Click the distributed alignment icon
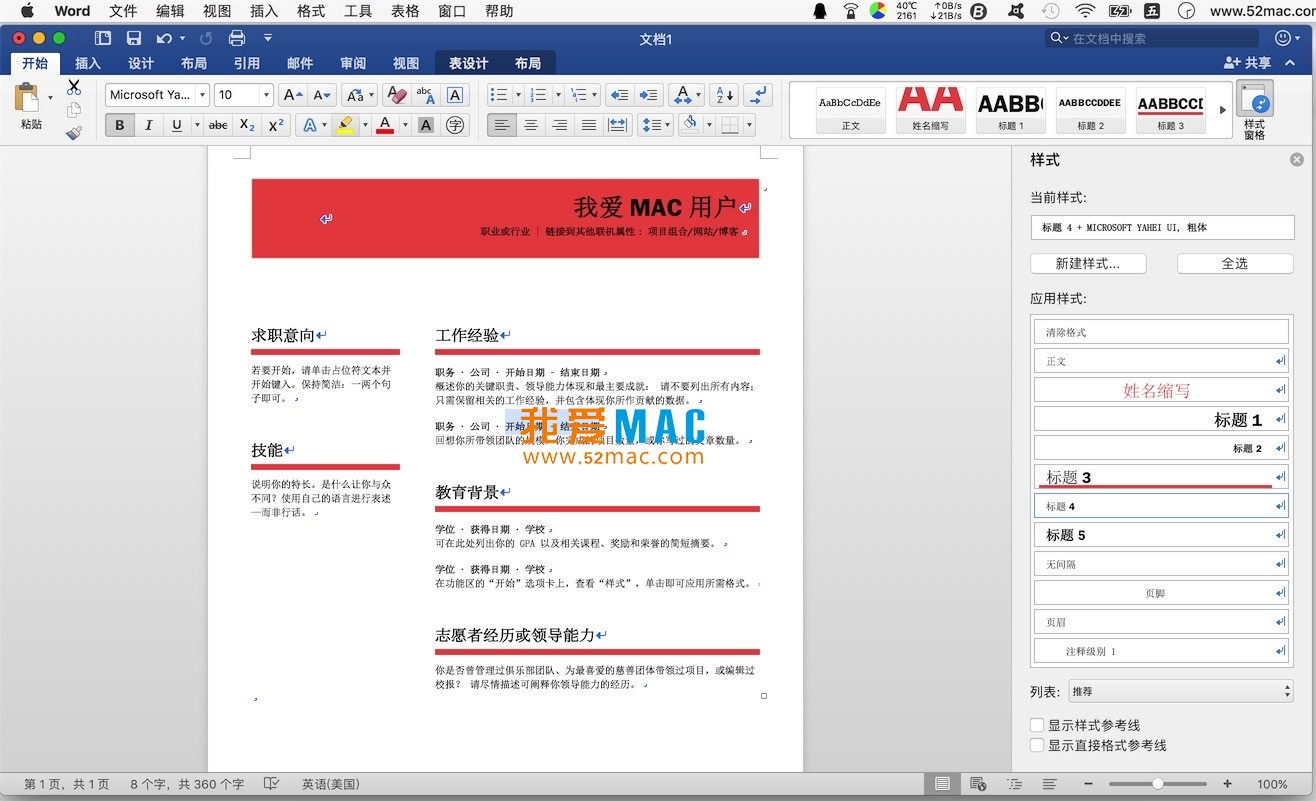The height and width of the screenshot is (801, 1316). 618,125
